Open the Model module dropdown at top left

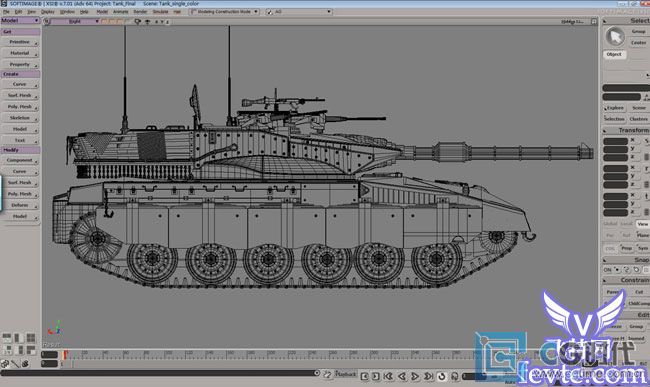coord(20,20)
